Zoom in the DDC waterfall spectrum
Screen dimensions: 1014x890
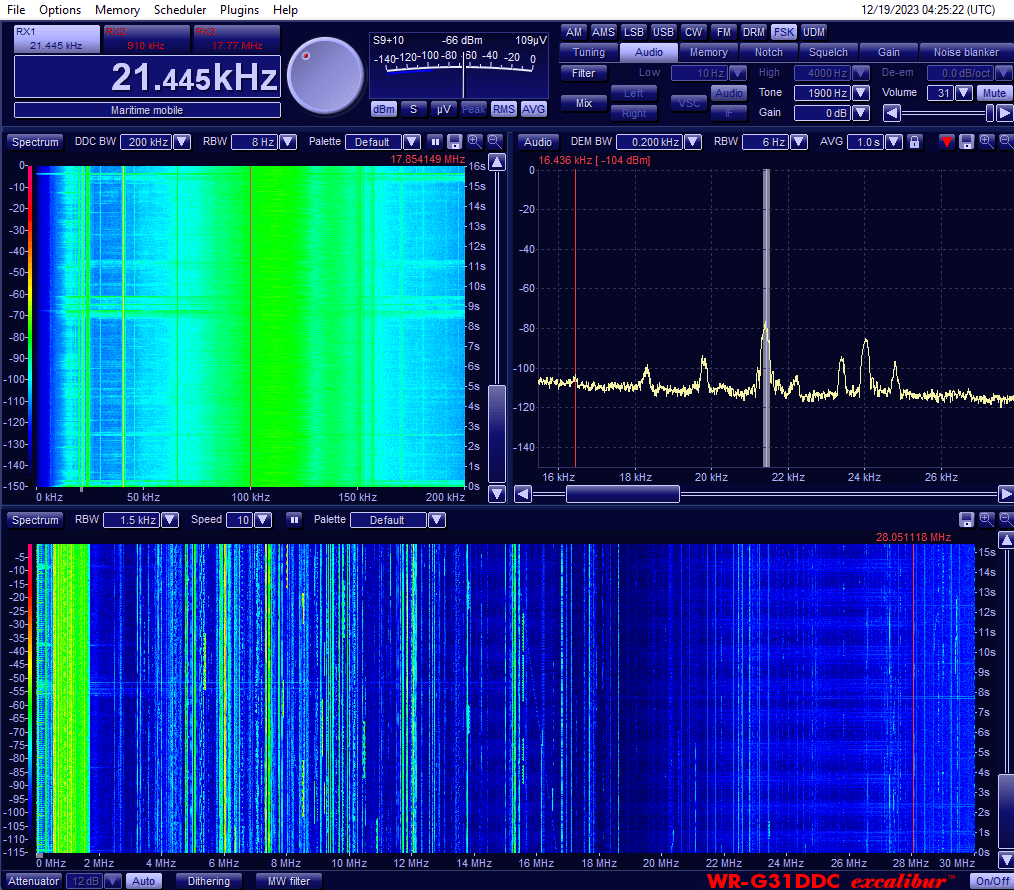click(475, 141)
